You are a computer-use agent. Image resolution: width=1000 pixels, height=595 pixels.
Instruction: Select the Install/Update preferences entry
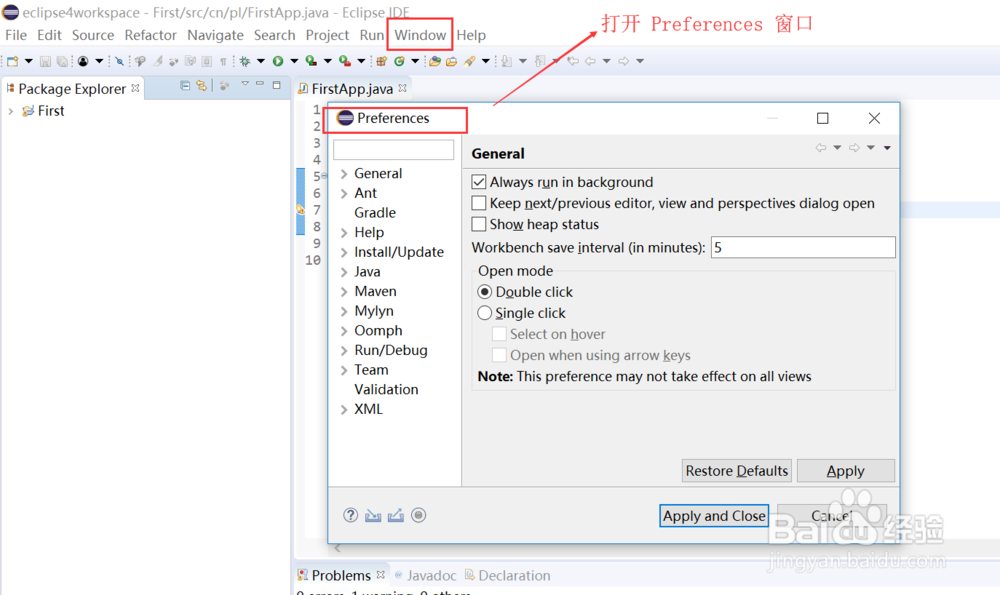399,253
